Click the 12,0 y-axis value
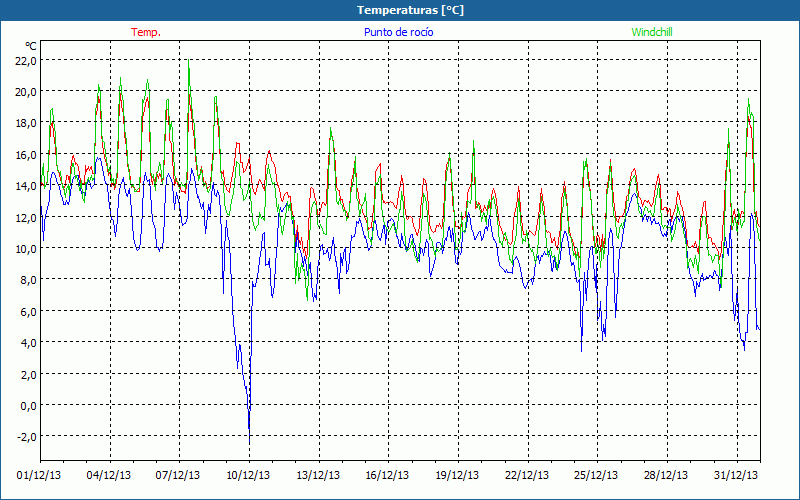Viewport: 800px width, 500px height. (26, 218)
